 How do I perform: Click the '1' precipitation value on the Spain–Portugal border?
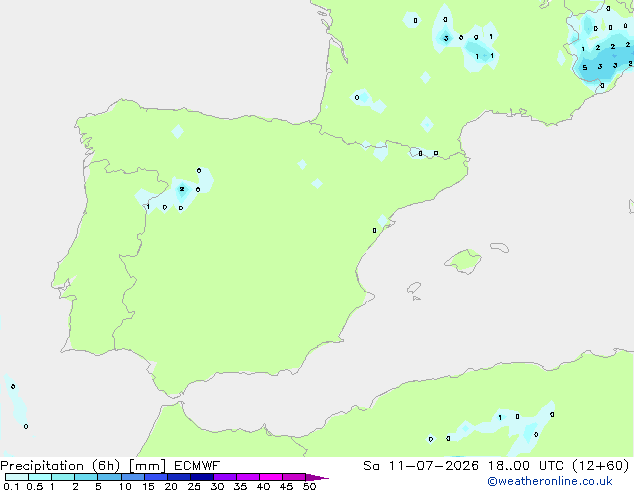click(x=148, y=207)
